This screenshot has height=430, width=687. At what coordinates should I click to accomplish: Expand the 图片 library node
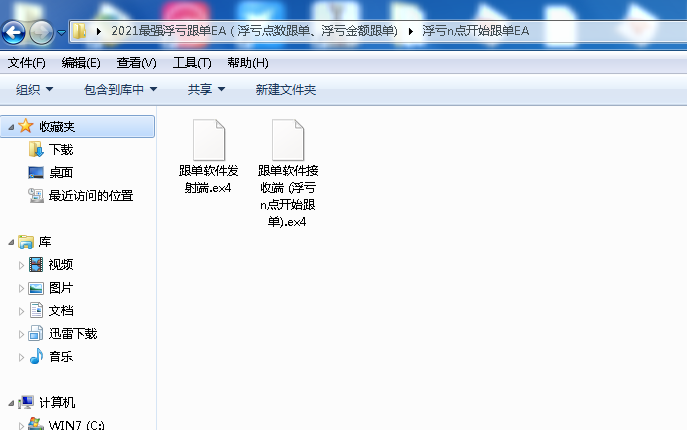tap(21, 288)
